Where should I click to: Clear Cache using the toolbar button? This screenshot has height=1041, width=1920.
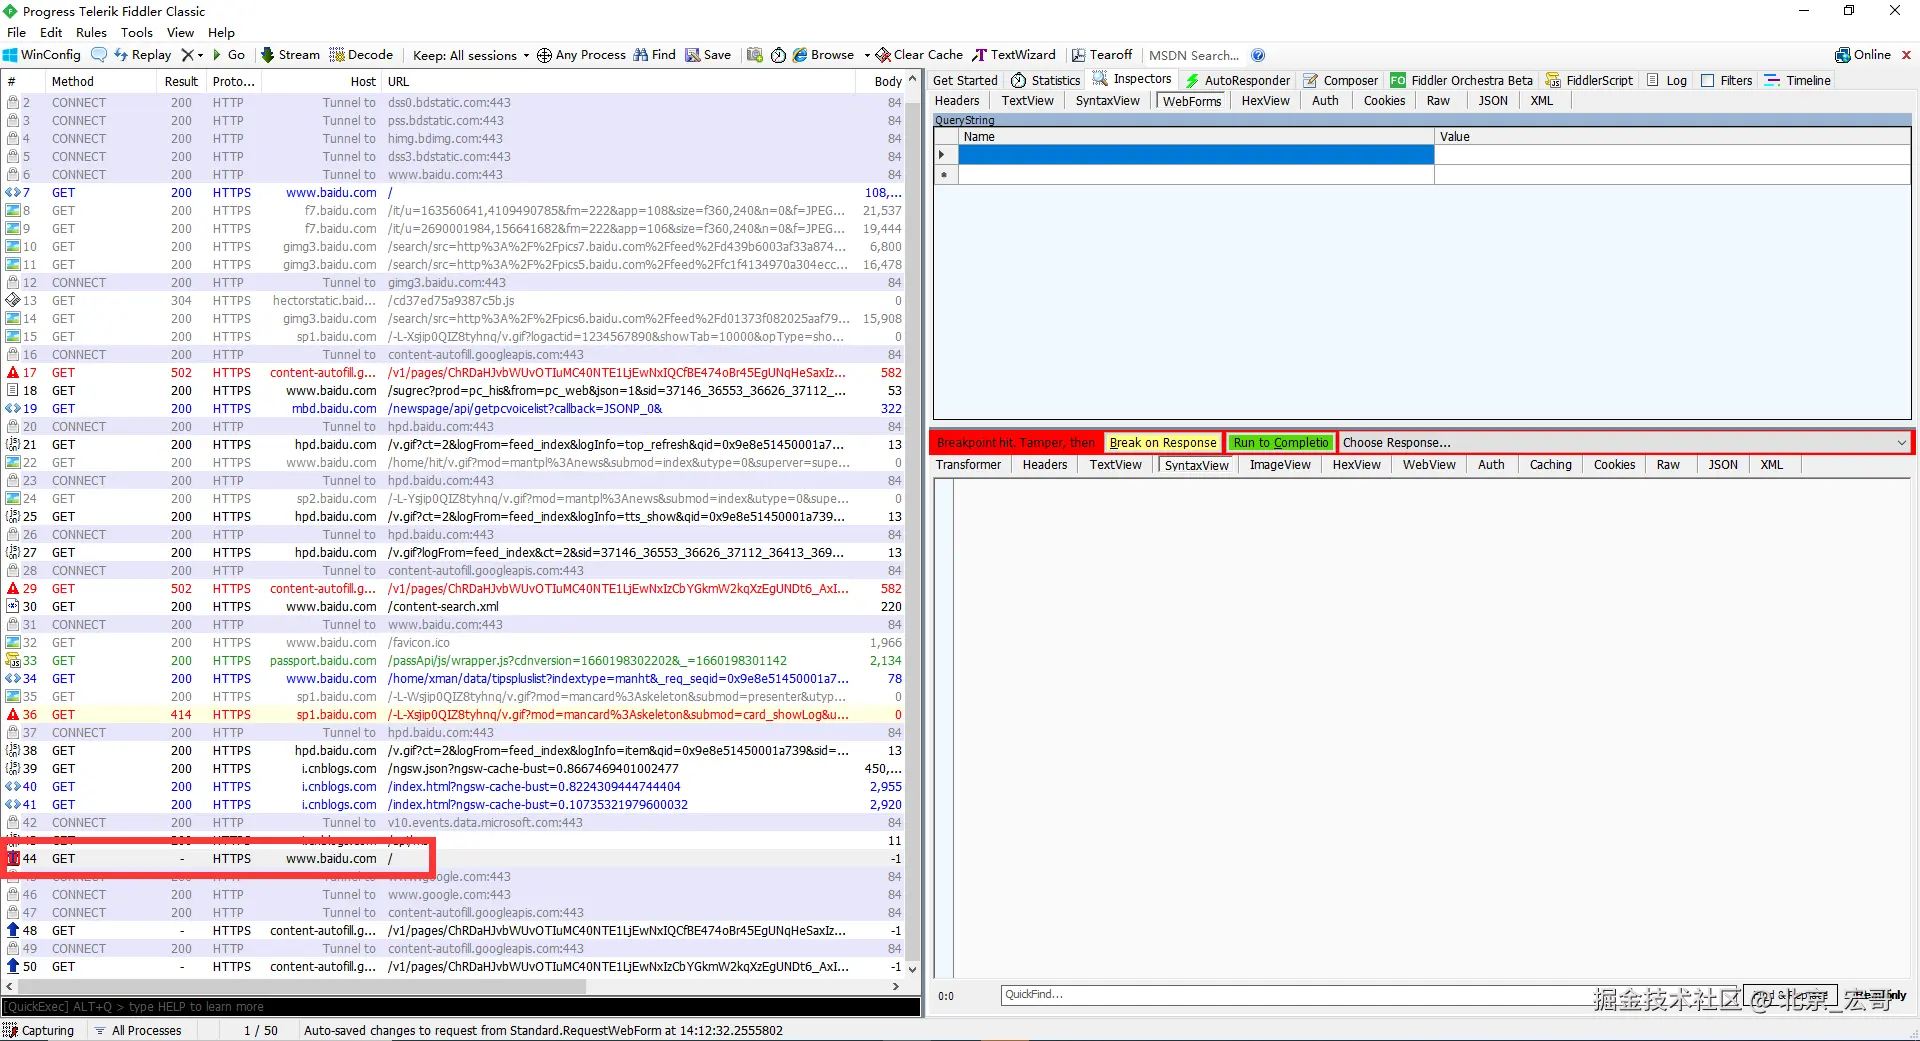point(919,55)
